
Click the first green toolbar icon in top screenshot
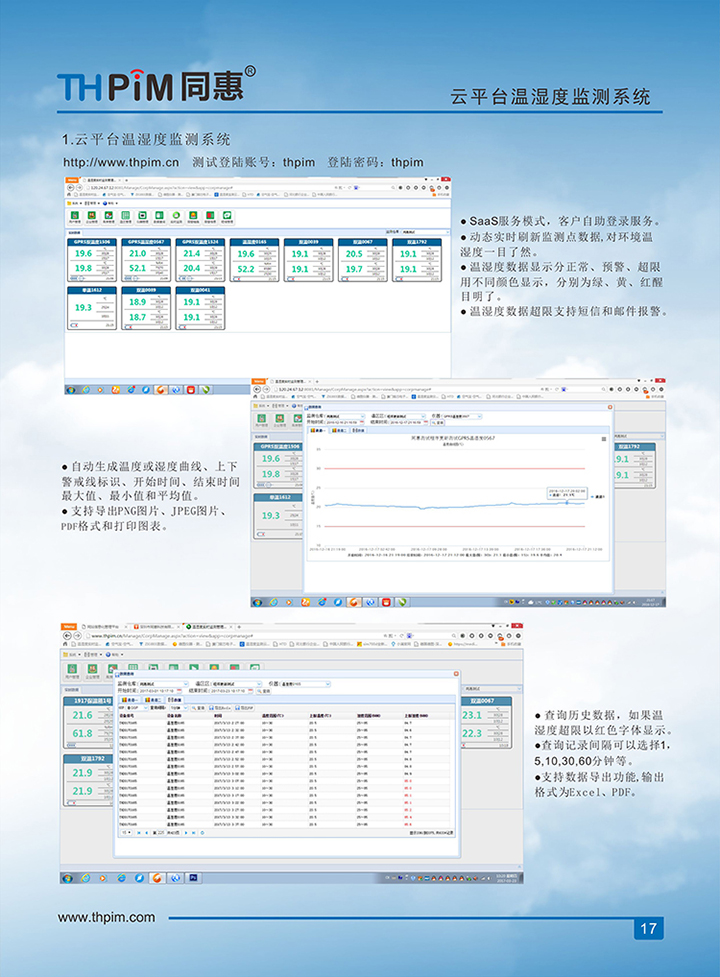(73, 215)
